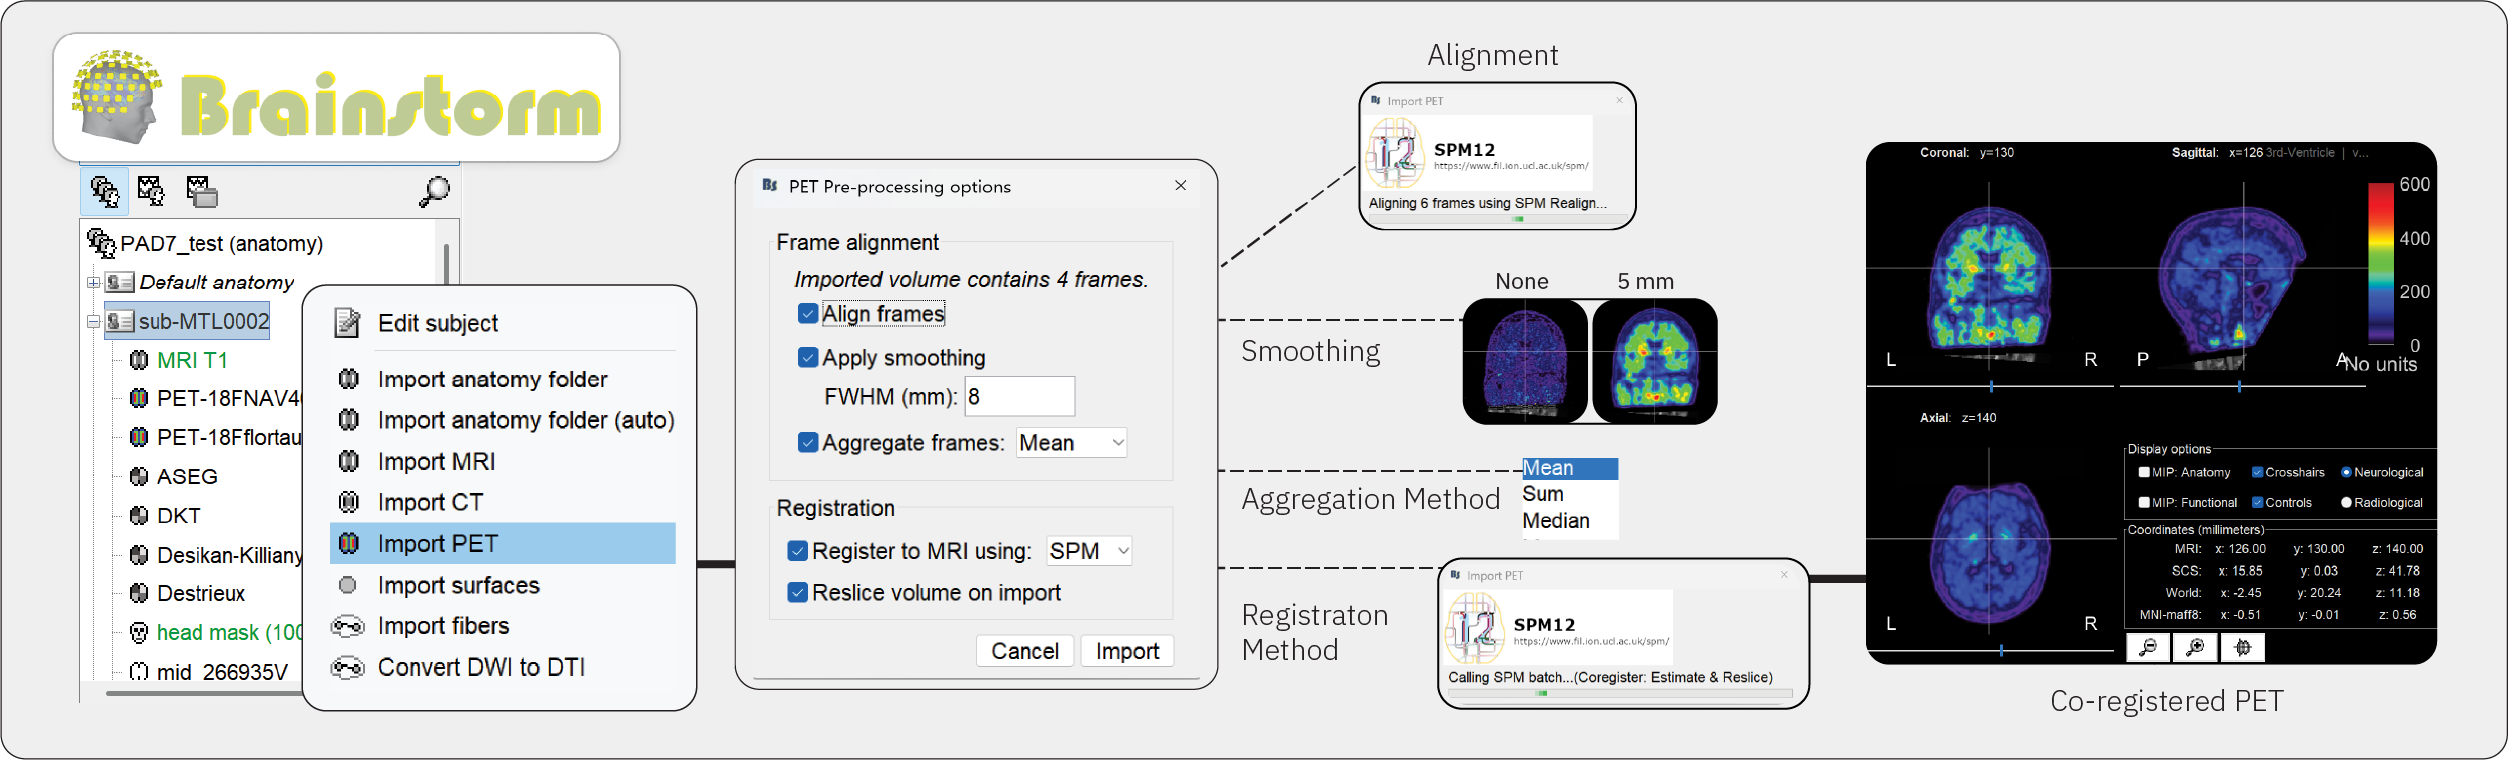This screenshot has width=2508, height=760.
Task: Click functional data sorted by subjects icon
Action: pyautogui.click(x=151, y=191)
